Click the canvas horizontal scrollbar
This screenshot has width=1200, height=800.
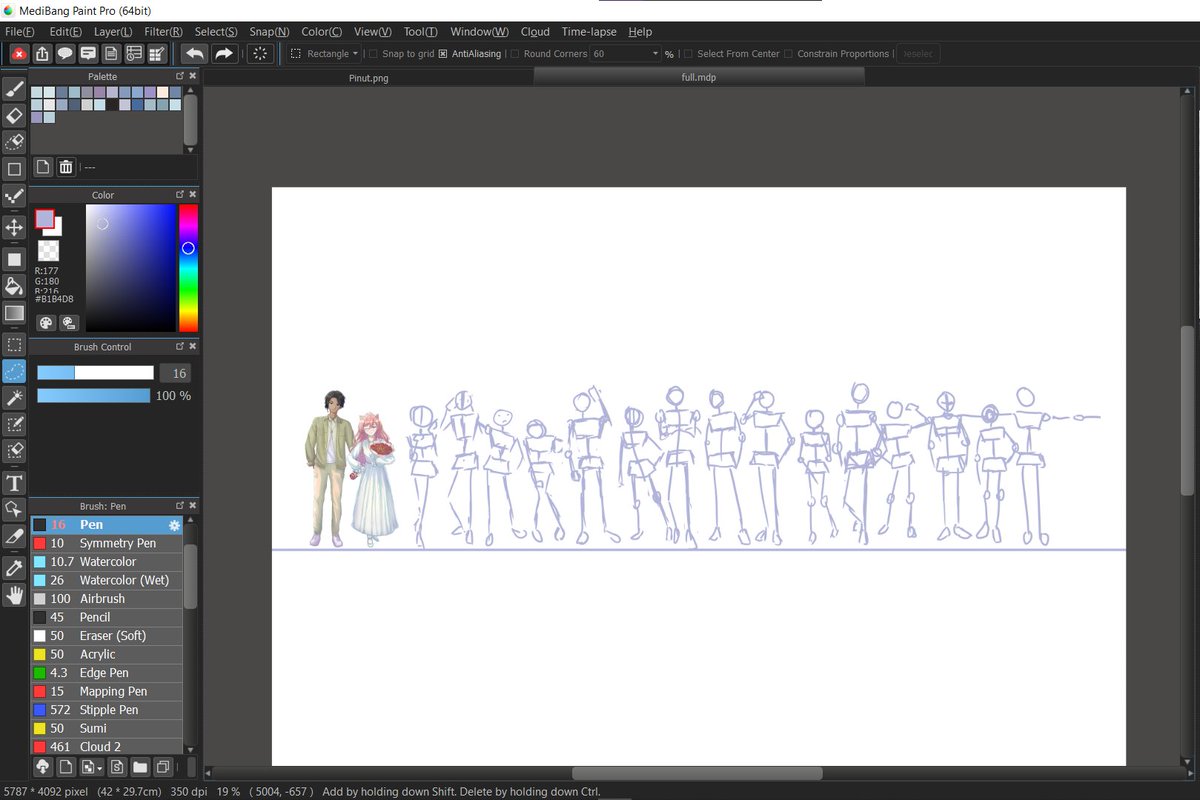tap(697, 773)
